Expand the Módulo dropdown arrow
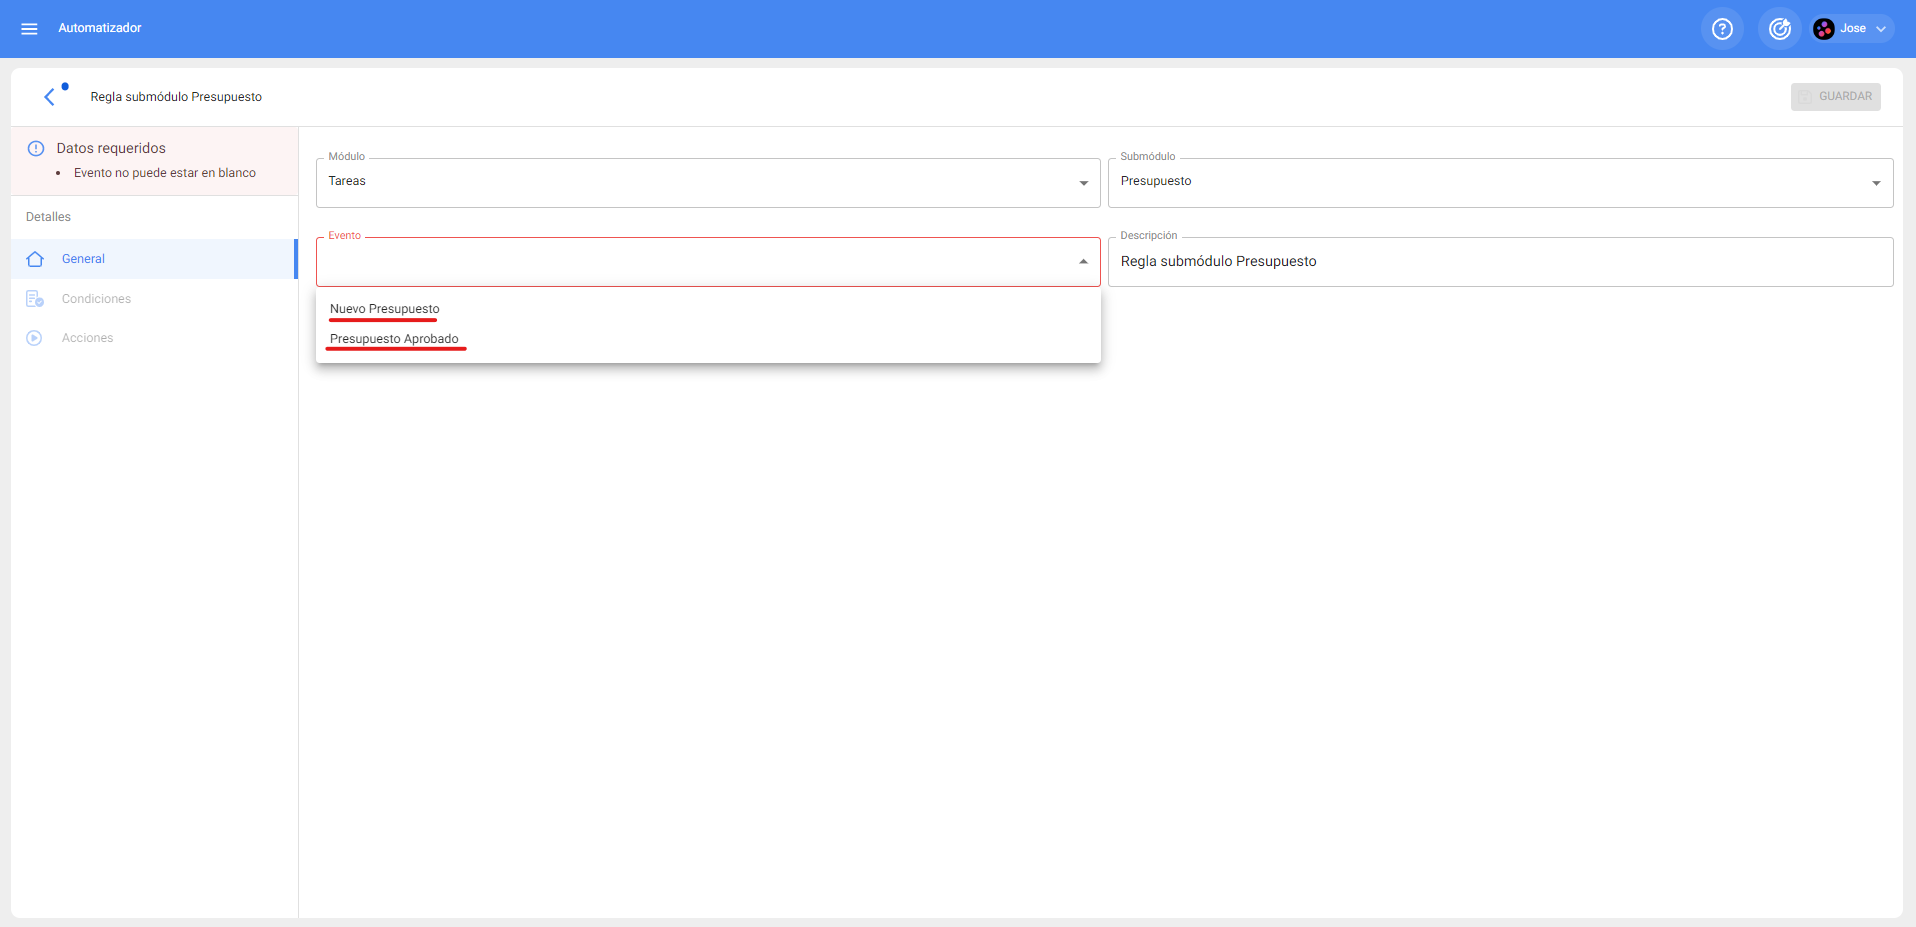1916x927 pixels. (x=1083, y=183)
